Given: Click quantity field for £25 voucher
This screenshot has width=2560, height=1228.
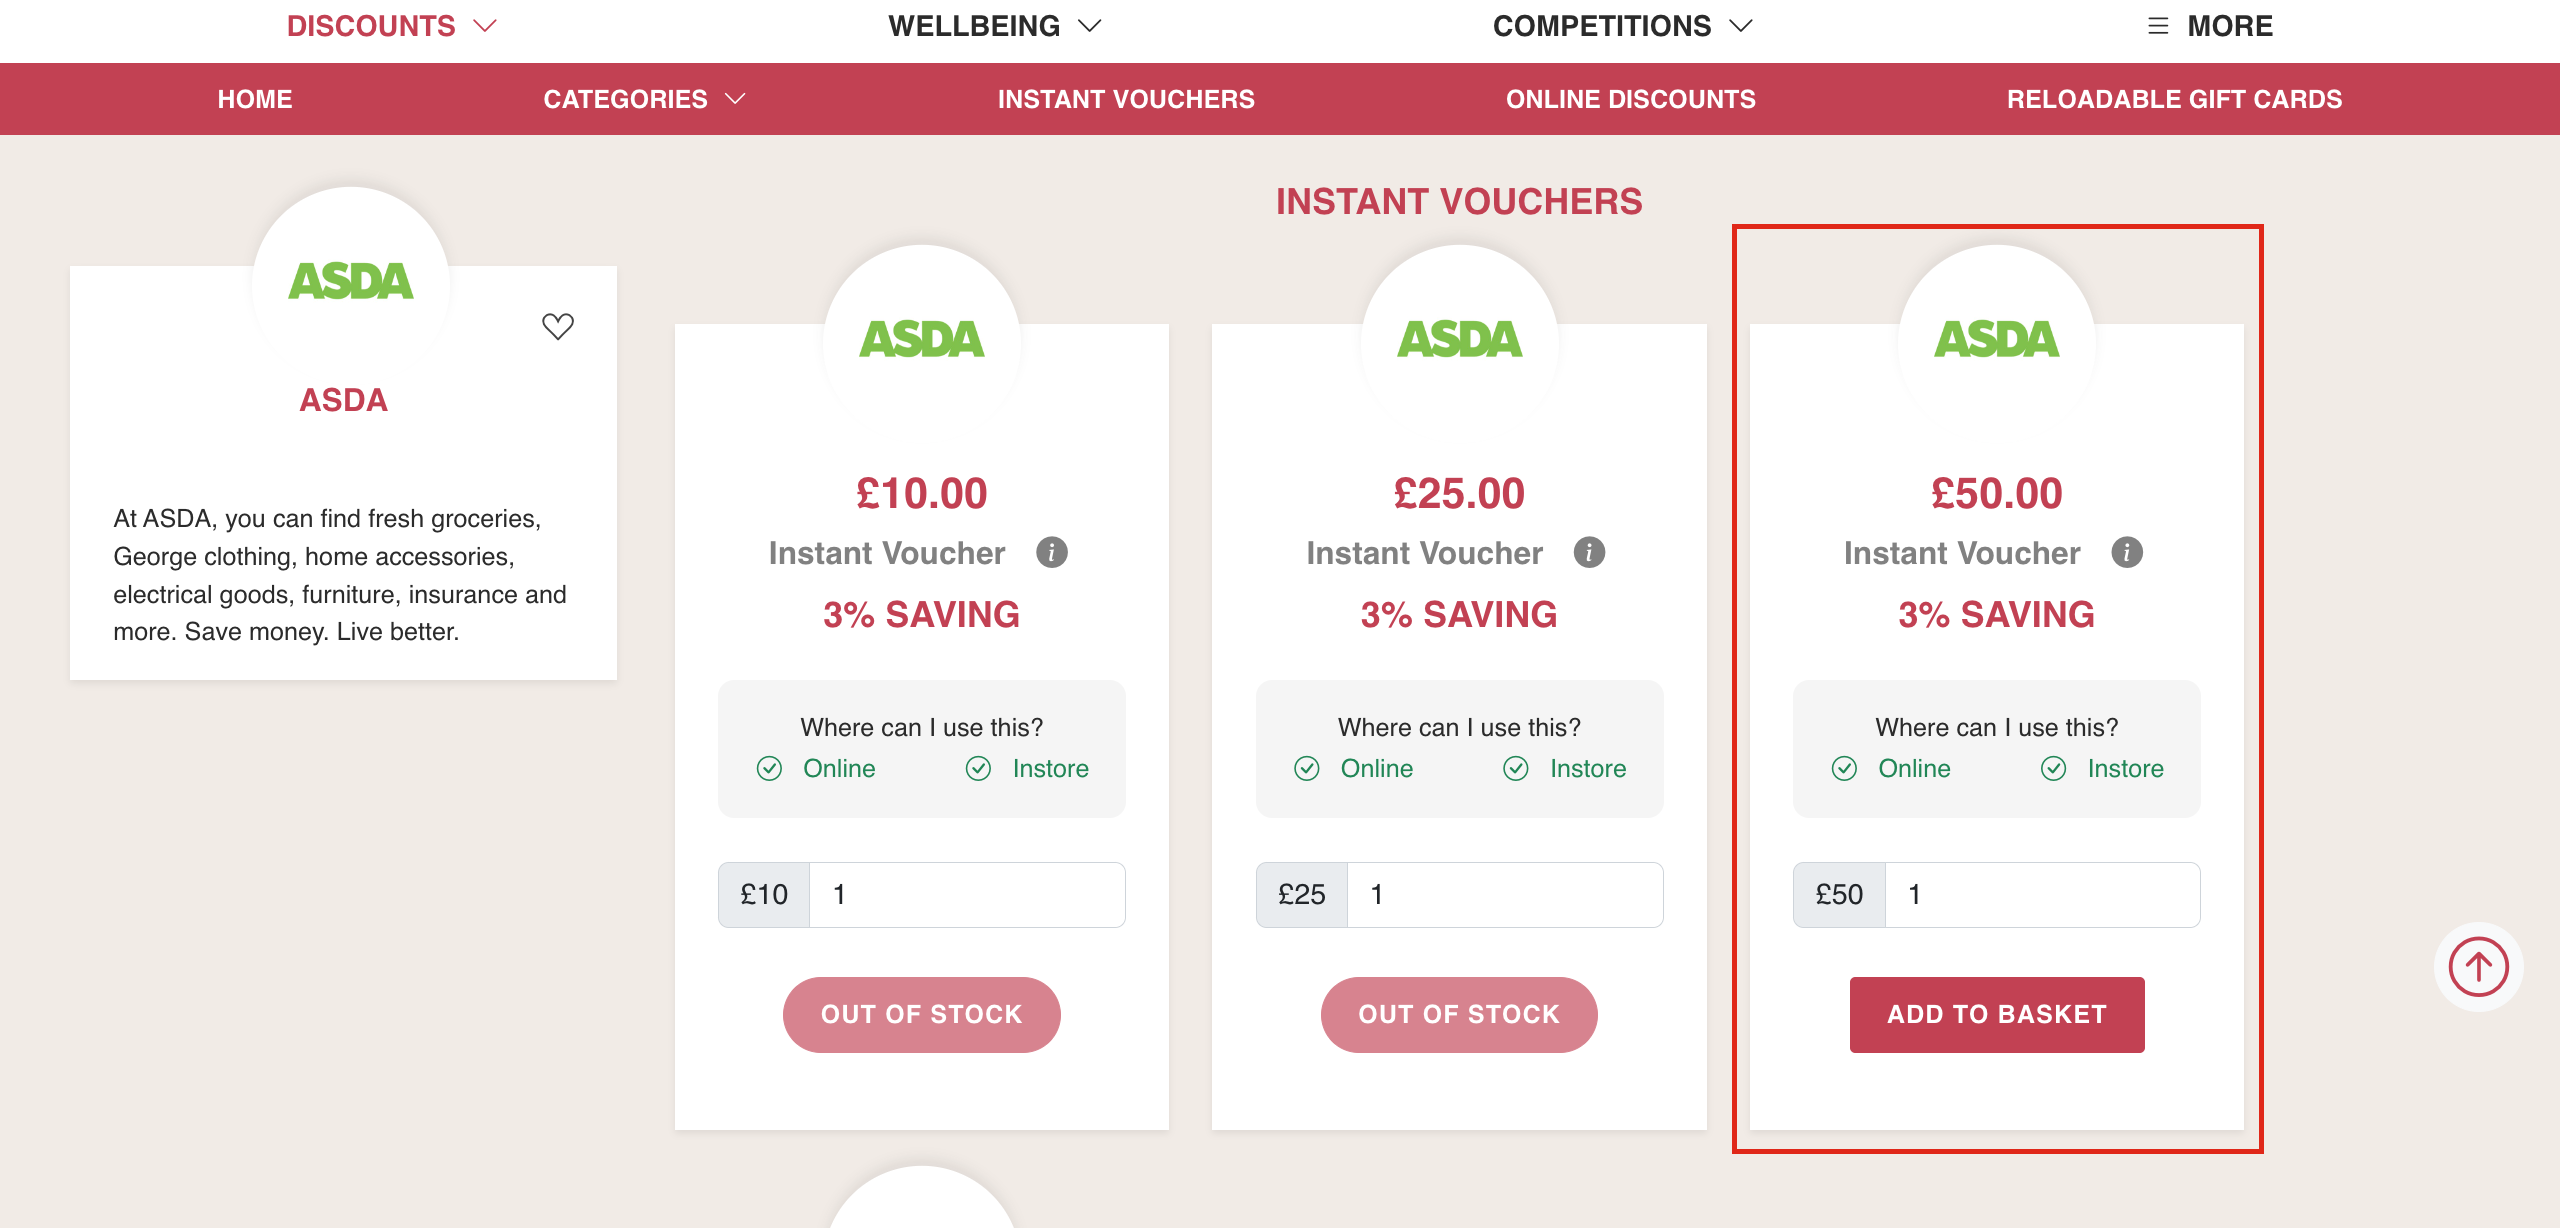Looking at the screenshot, I should click(1505, 894).
